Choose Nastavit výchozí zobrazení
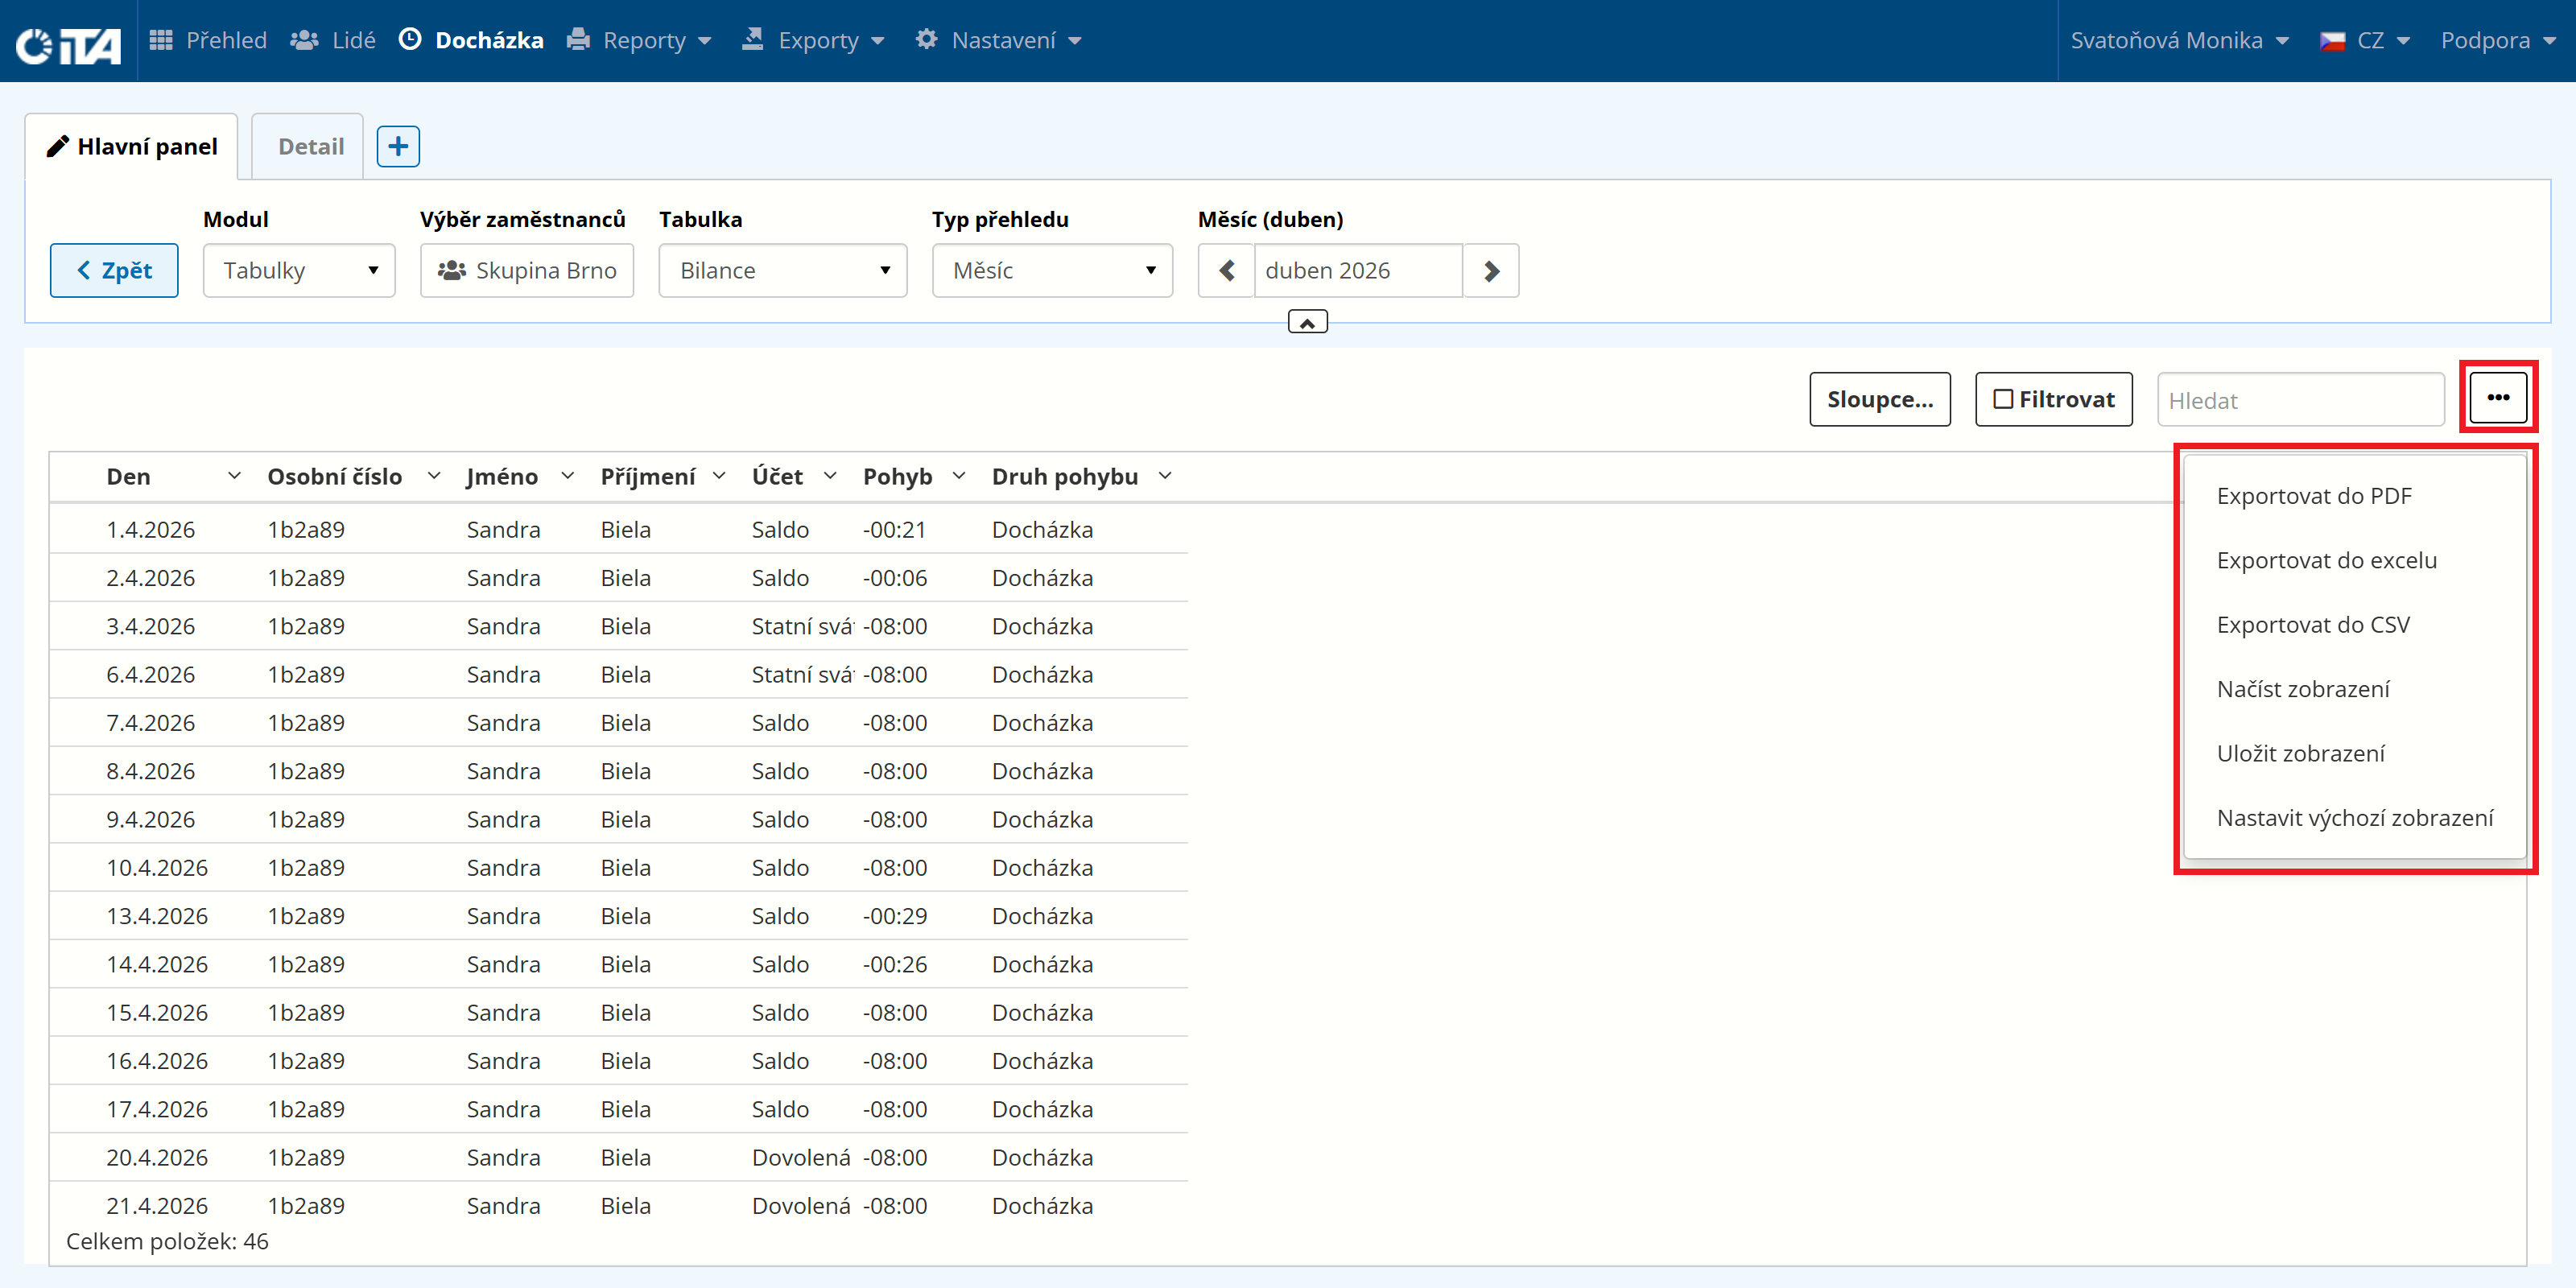The width and height of the screenshot is (2576, 1288). [x=2354, y=818]
